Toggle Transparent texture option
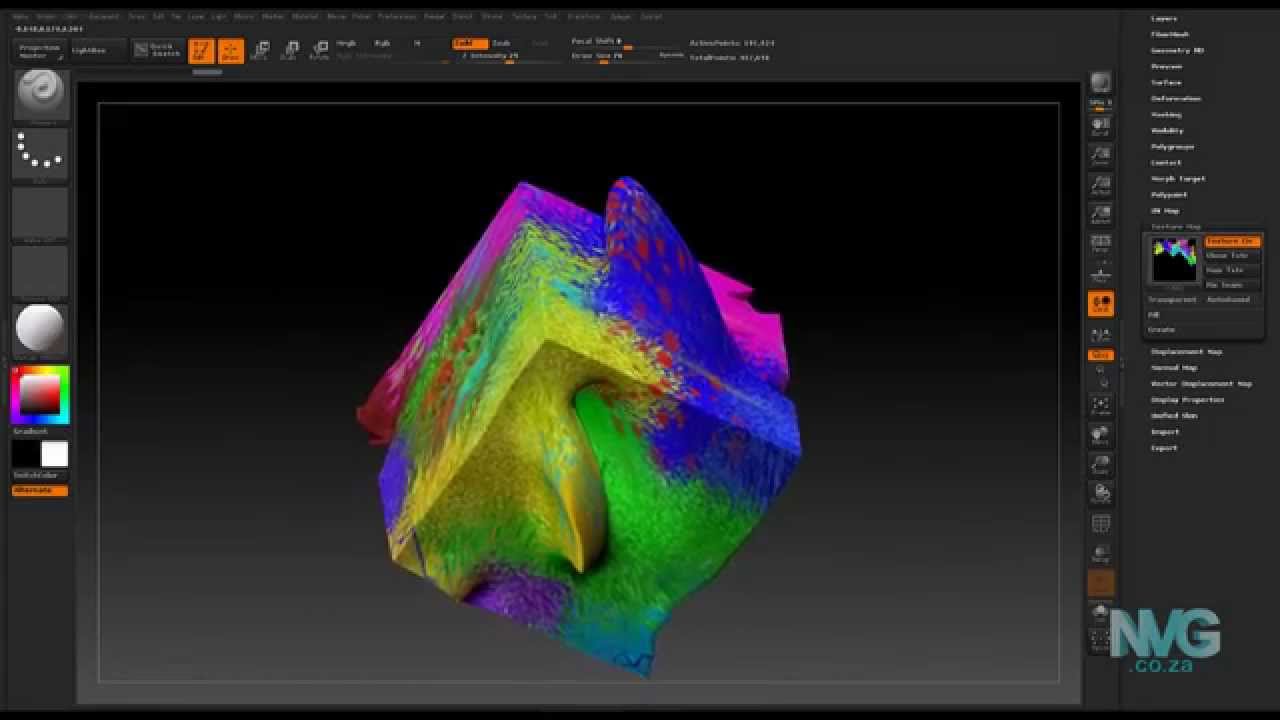Image resolution: width=1280 pixels, height=720 pixels. tap(1172, 300)
